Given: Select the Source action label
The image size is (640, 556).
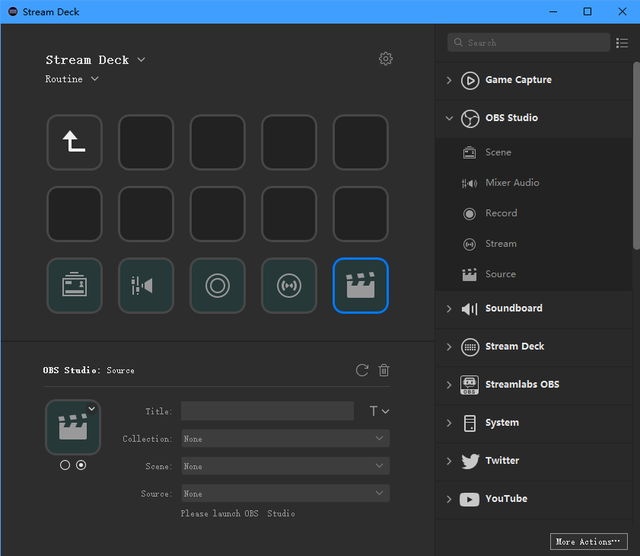Looking at the screenshot, I should coord(500,274).
